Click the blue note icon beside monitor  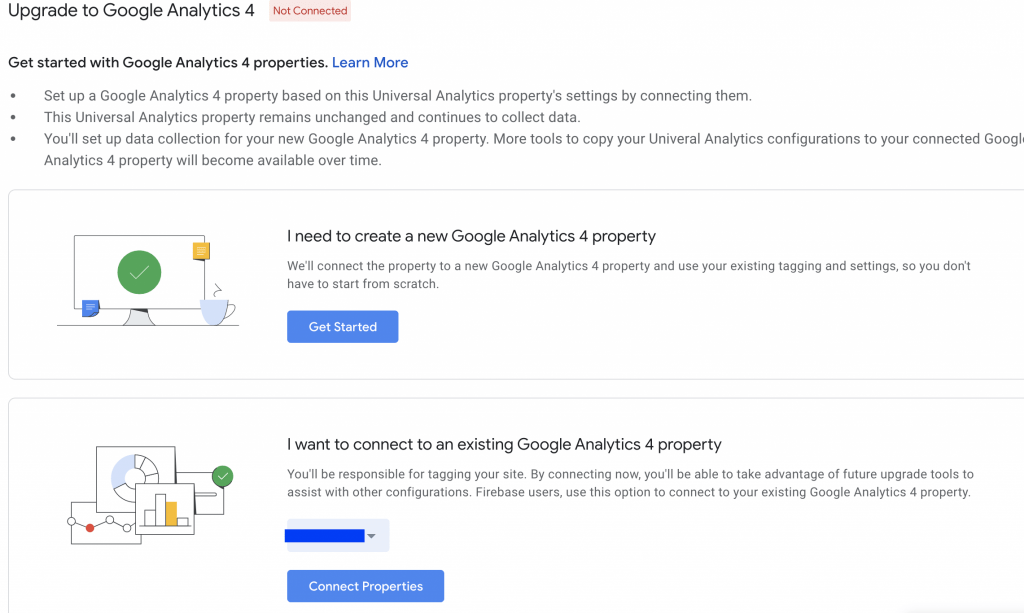coord(91,308)
